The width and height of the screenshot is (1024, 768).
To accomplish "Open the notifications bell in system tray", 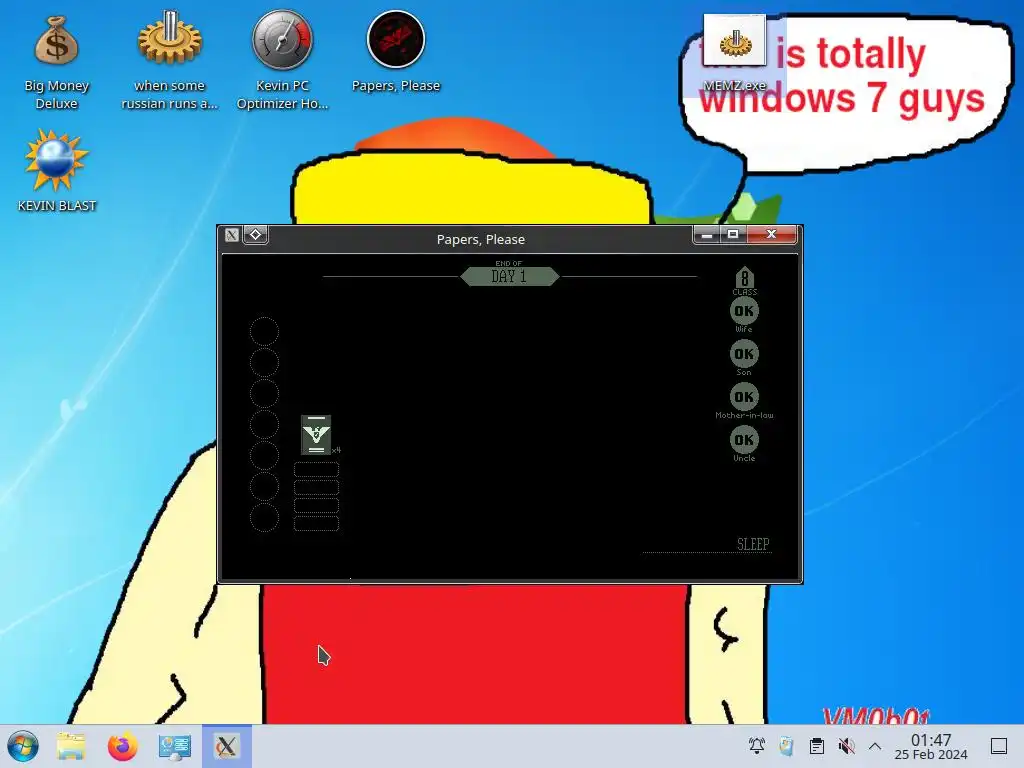I will pyautogui.click(x=757, y=746).
